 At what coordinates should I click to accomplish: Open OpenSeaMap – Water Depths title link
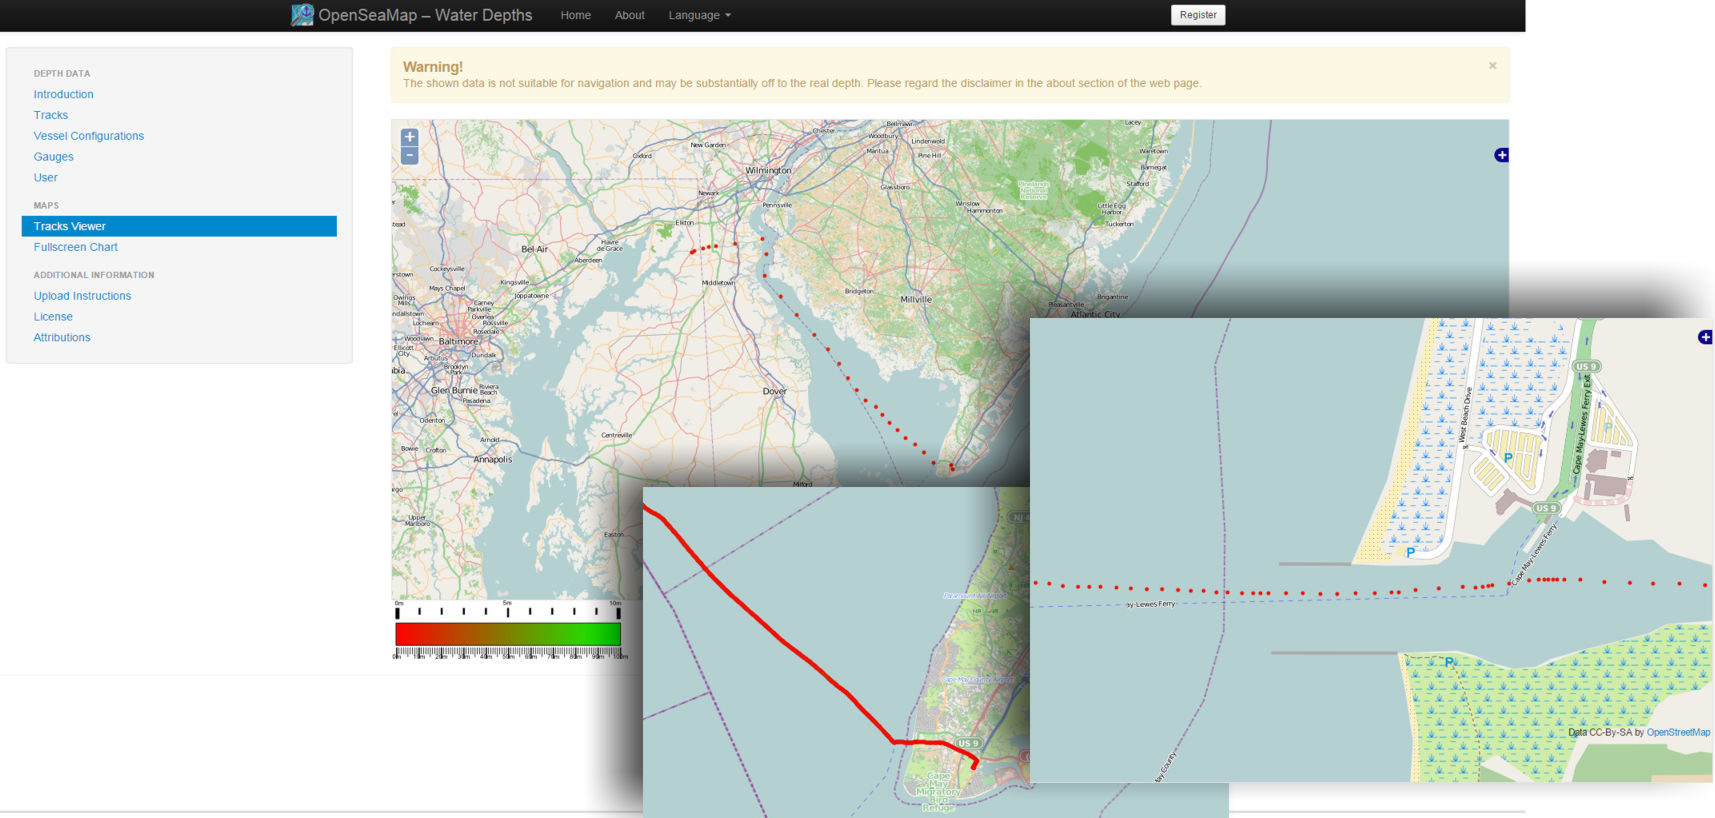point(425,15)
